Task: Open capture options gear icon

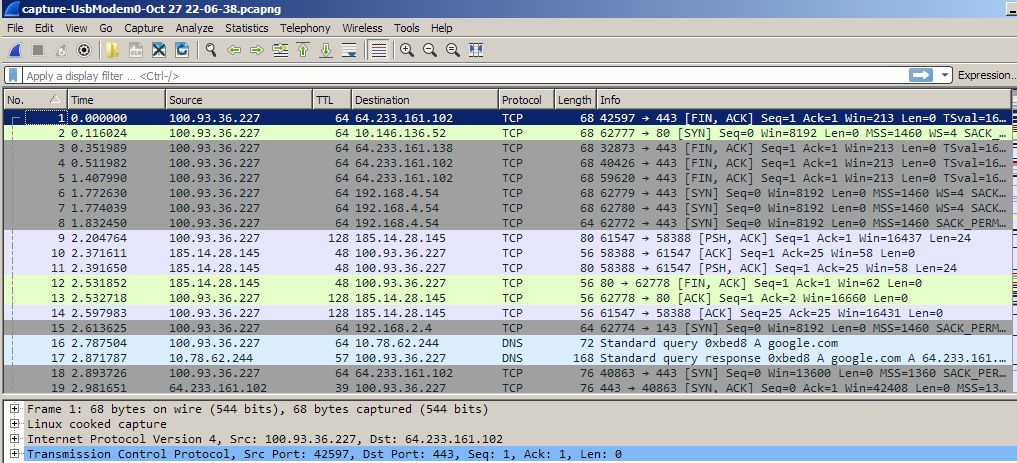Action: pos(84,49)
